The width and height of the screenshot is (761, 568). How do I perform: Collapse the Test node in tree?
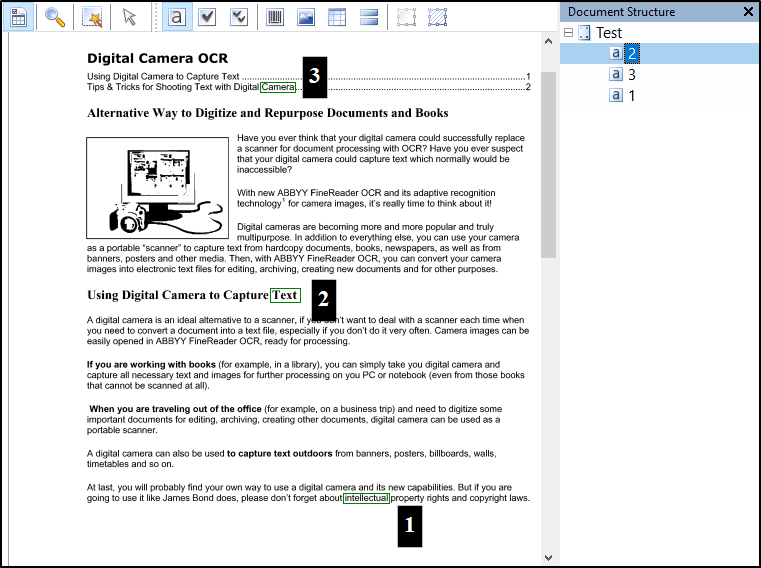pyautogui.click(x=568, y=33)
